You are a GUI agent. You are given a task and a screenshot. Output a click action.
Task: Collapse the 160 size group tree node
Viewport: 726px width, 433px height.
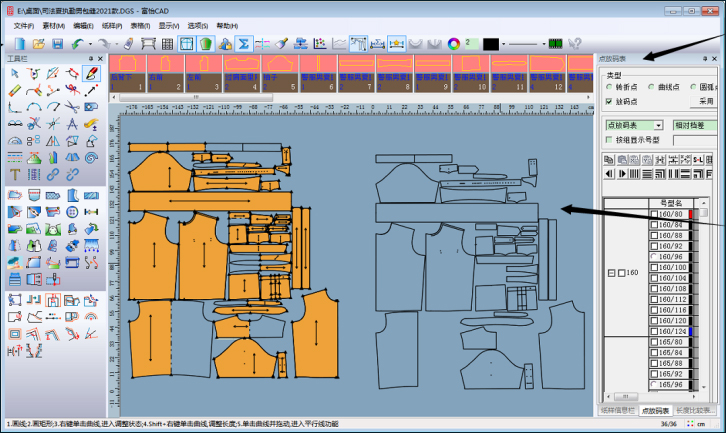[x=611, y=273]
